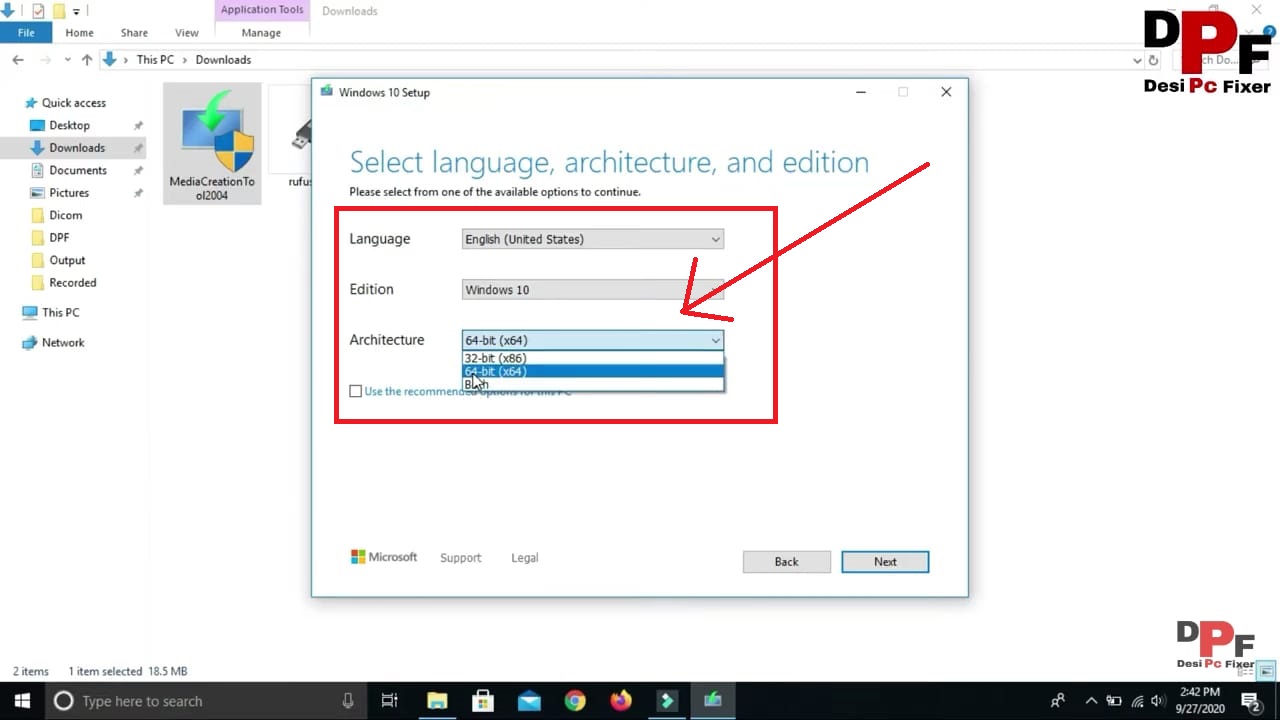Click the New folder quick access icon
1280x720 pixels.
click(59, 11)
